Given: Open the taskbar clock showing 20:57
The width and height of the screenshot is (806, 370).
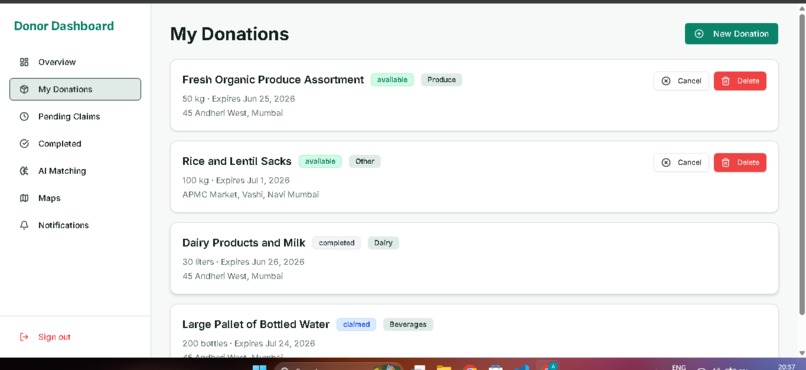Looking at the screenshot, I should click(x=786, y=367).
